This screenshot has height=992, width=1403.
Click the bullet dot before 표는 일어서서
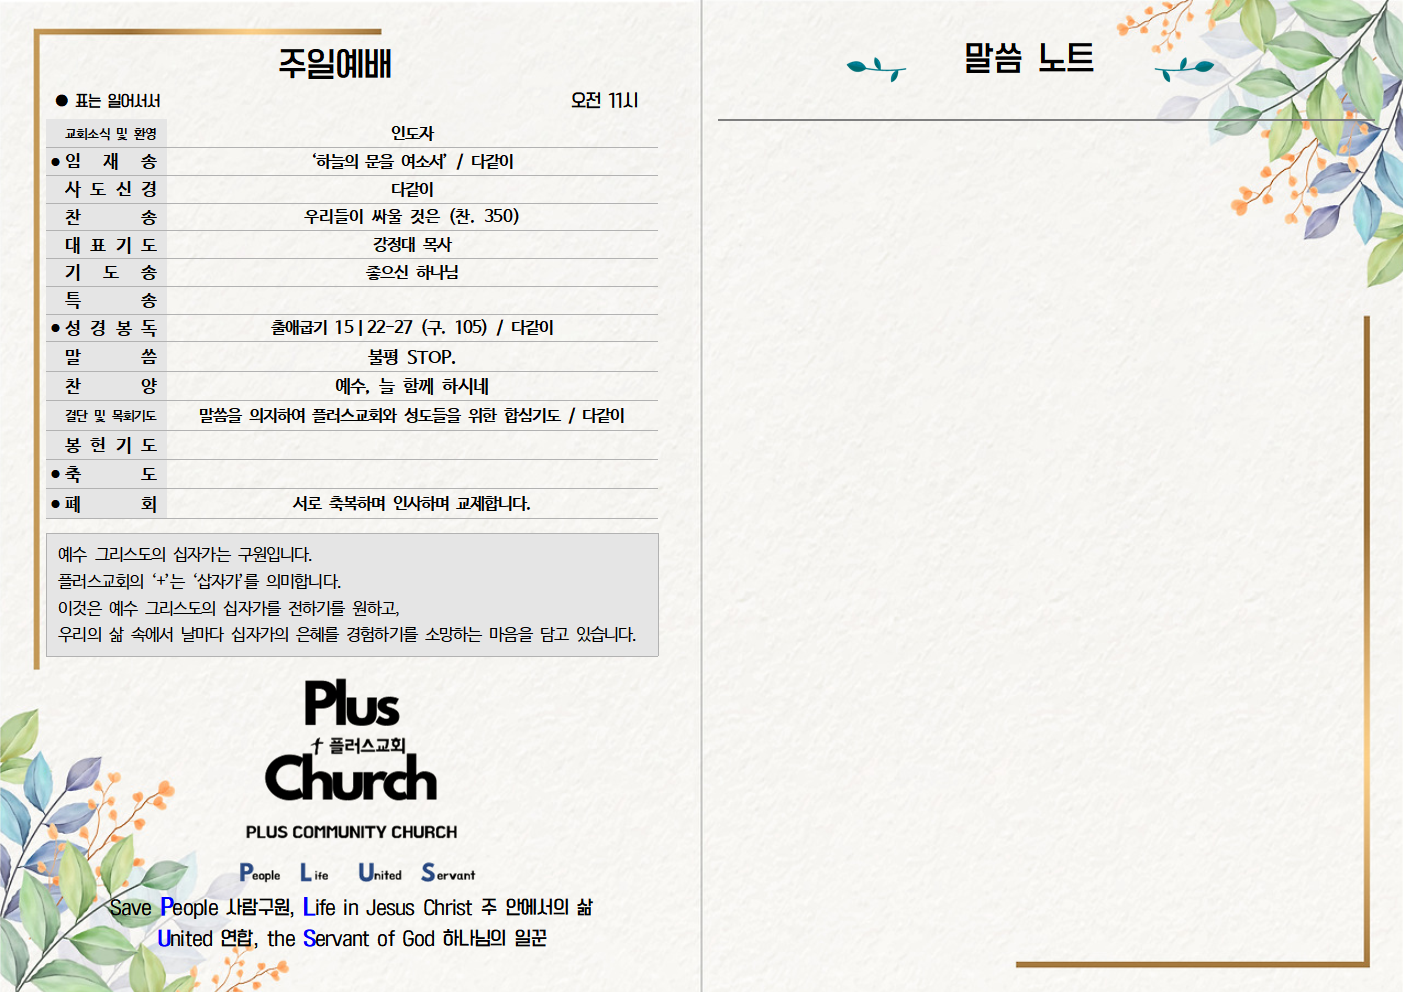(x=62, y=101)
